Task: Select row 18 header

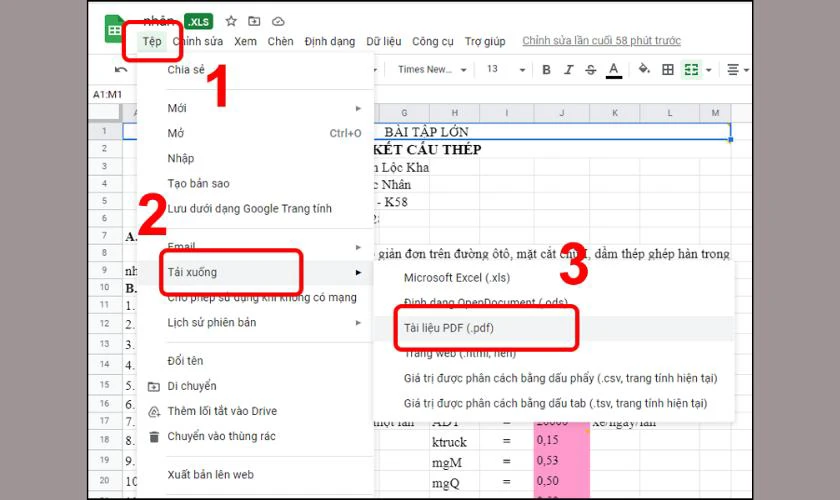Action: [x=104, y=439]
